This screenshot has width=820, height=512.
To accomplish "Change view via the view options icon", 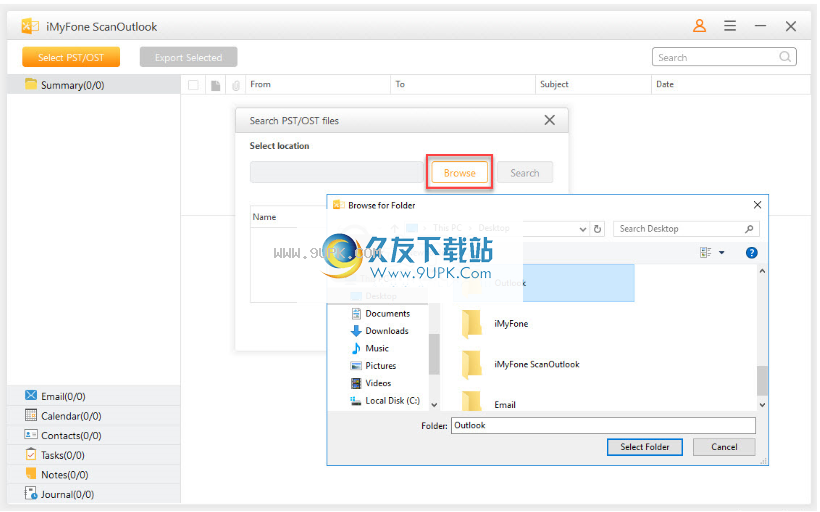I will pos(705,253).
